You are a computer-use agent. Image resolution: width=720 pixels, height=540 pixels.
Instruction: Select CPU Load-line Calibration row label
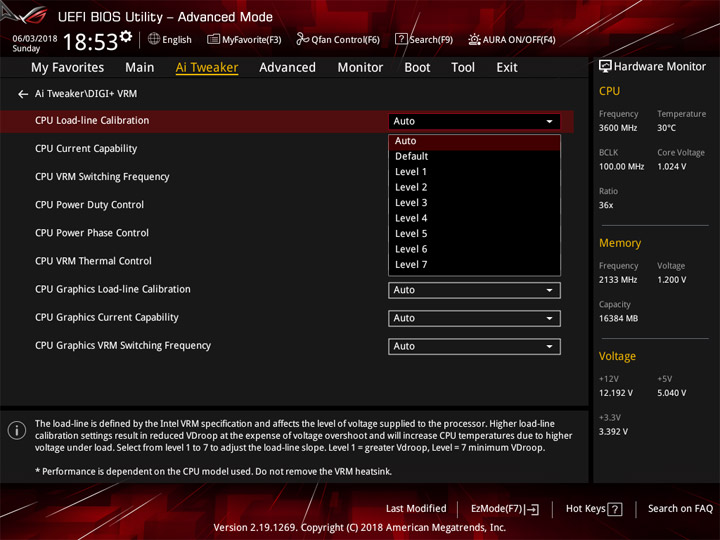92,121
